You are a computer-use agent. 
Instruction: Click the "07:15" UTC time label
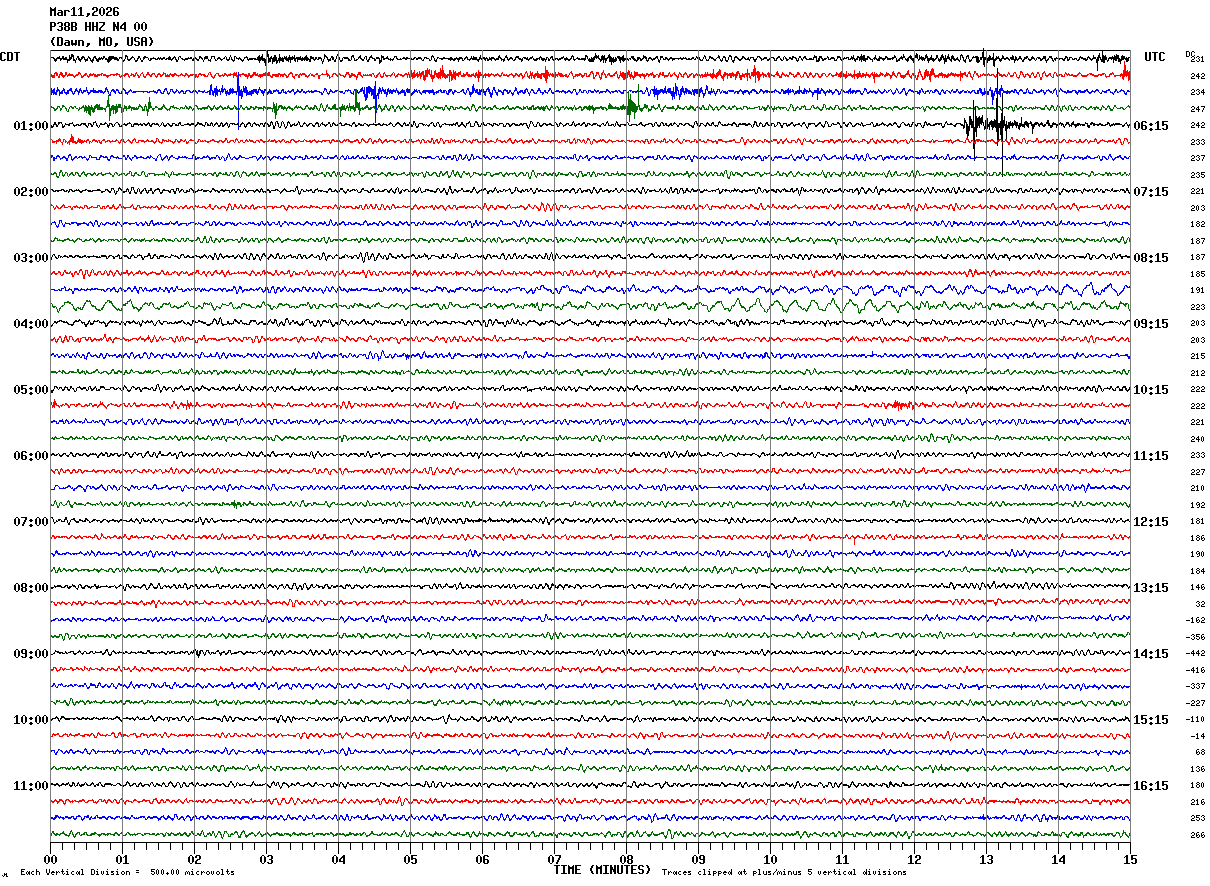point(1151,192)
